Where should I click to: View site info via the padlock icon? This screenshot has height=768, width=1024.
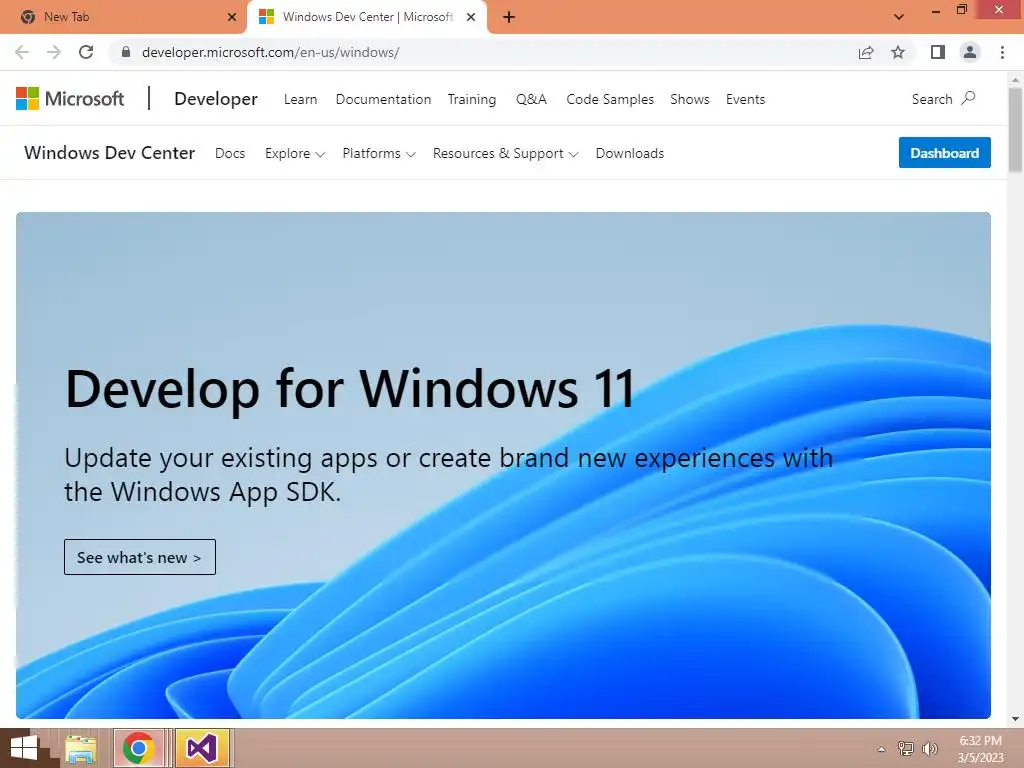point(126,52)
